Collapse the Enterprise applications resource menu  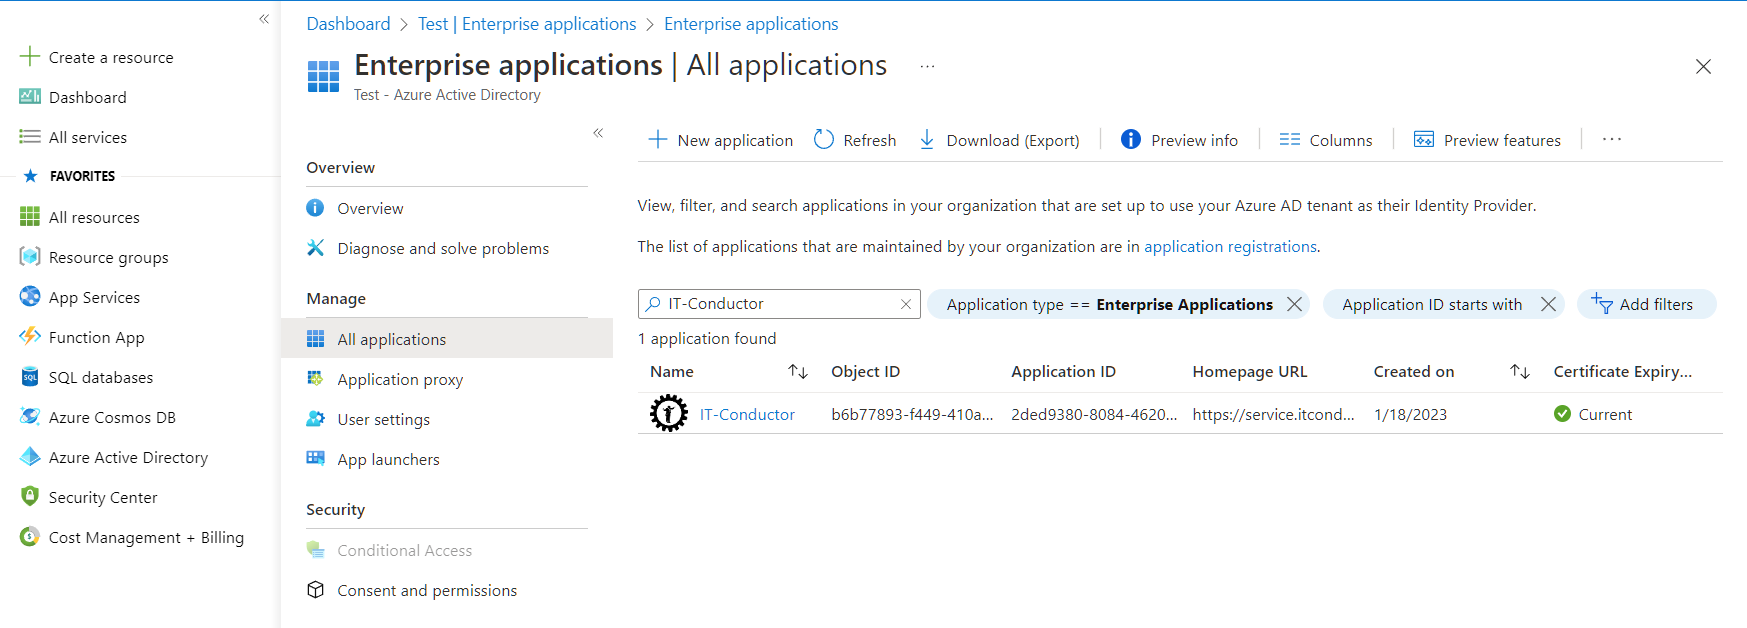[x=598, y=133]
